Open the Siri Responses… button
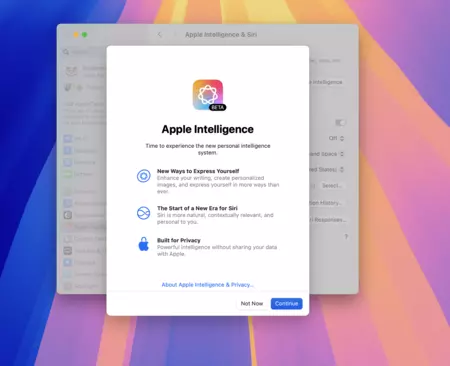 tap(328, 220)
